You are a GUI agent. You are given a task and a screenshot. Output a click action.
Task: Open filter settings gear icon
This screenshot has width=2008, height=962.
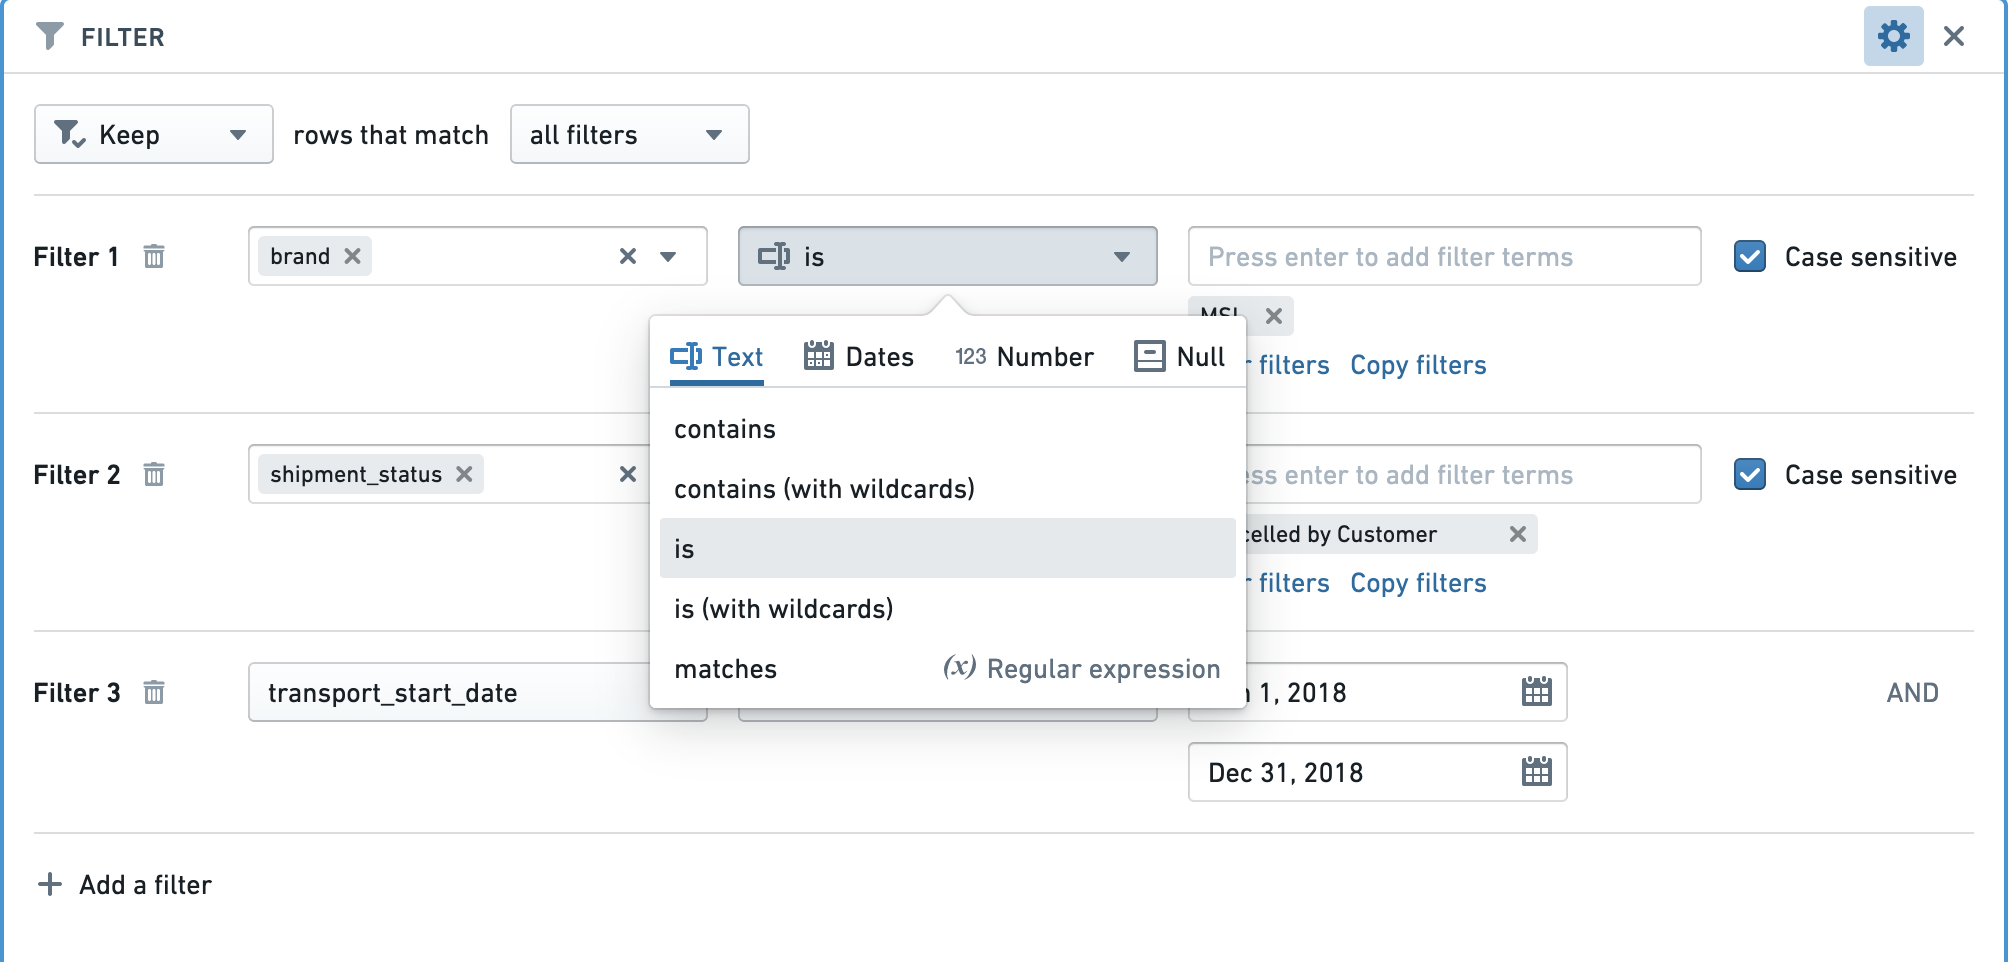[x=1893, y=36]
